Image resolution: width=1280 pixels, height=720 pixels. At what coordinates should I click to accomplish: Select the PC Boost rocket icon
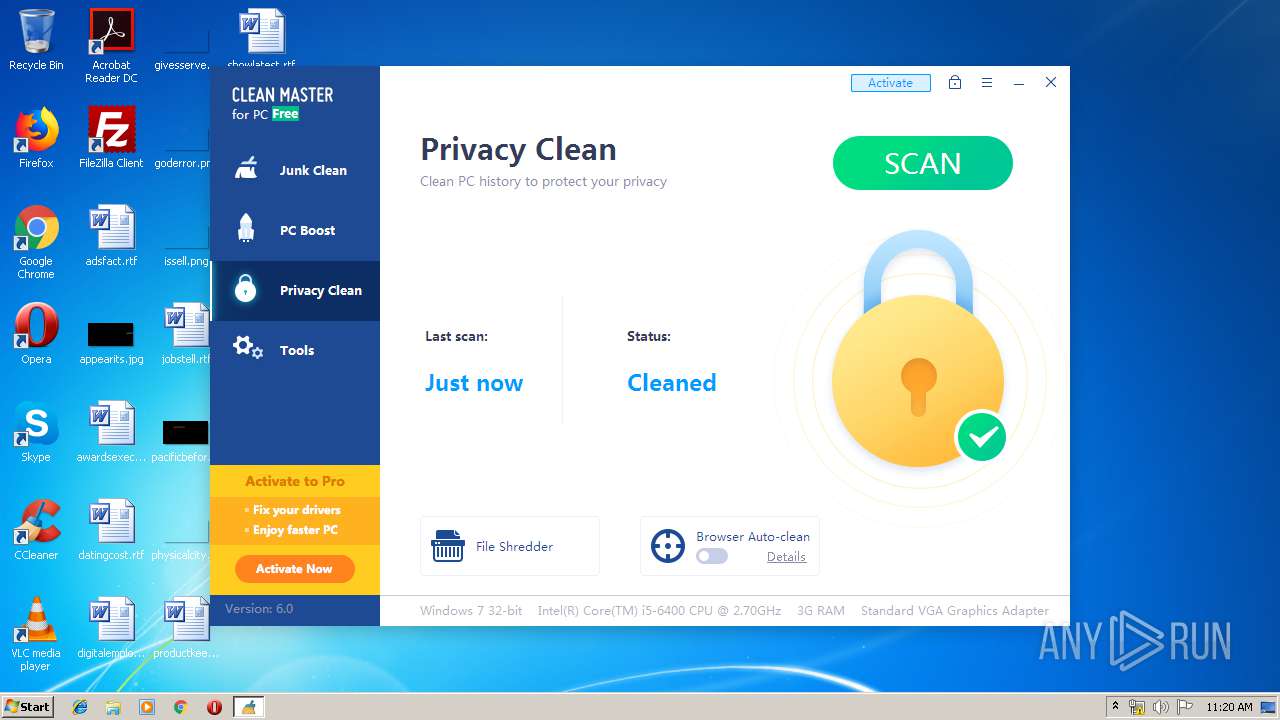click(x=246, y=229)
